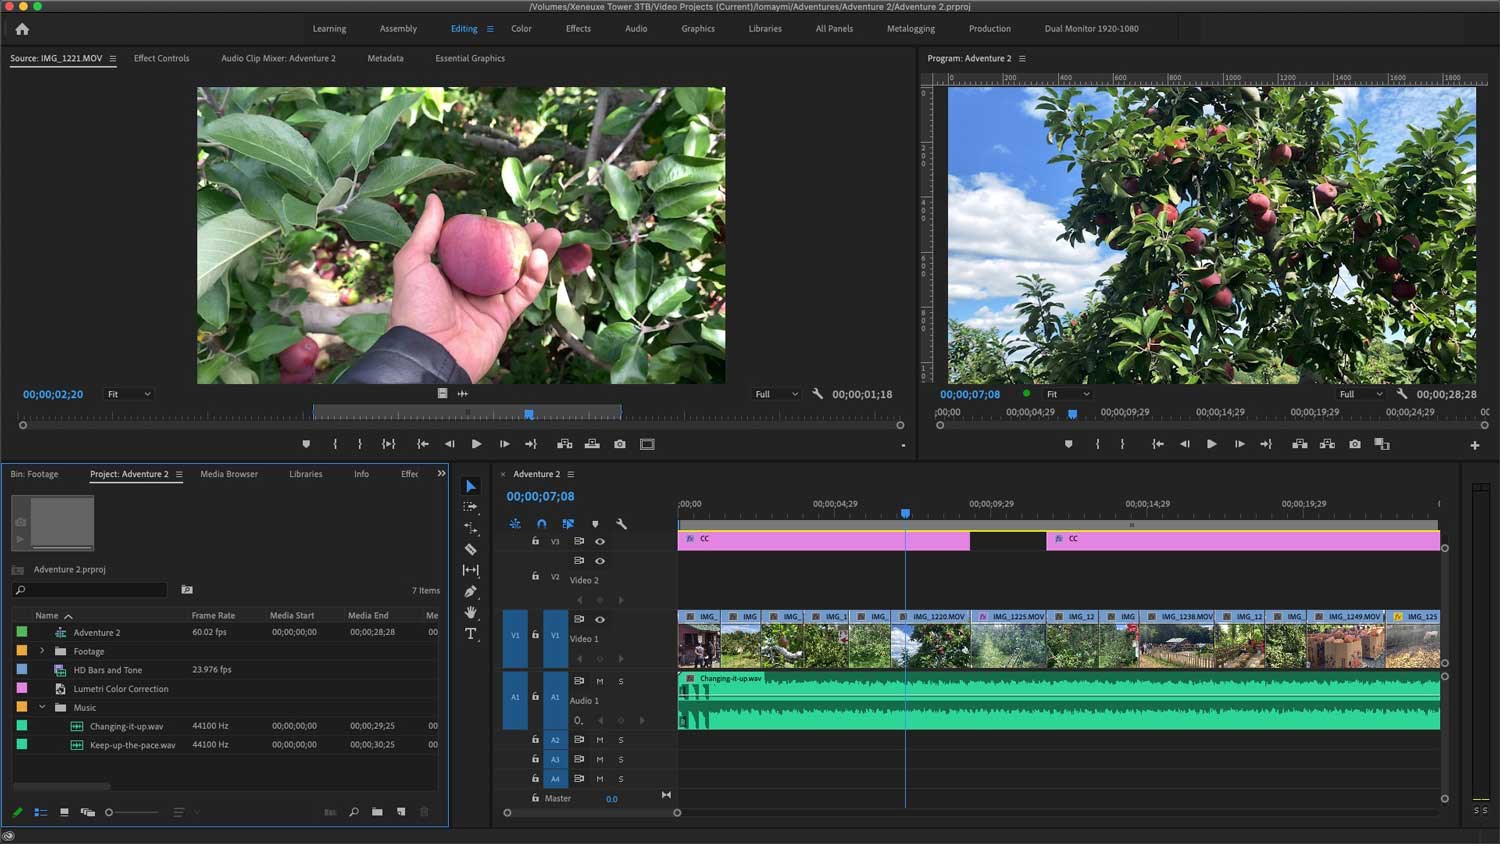Viewport: 1500px width, 844px height.
Task: Switch to the Effect Controls tab
Action: [x=161, y=58]
